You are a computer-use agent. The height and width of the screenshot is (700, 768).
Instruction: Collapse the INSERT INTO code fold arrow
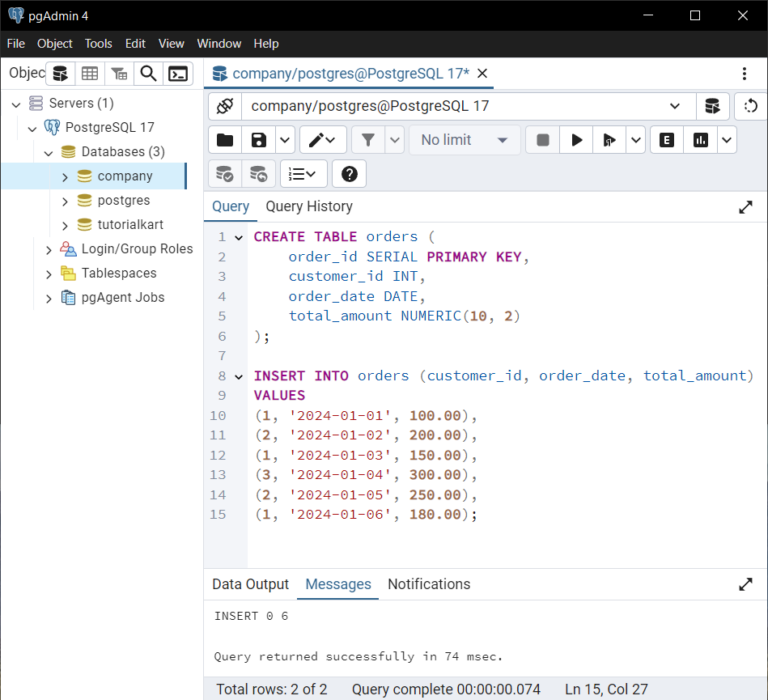point(238,377)
